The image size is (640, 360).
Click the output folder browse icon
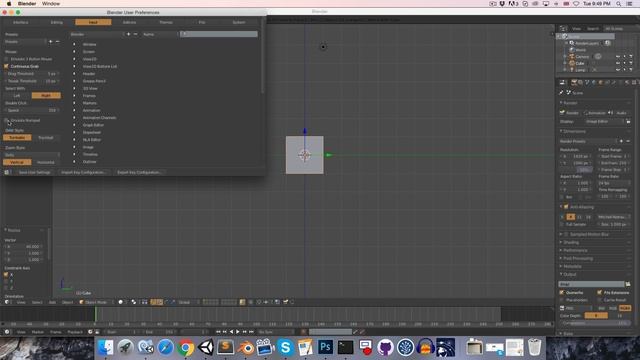click(x=628, y=284)
